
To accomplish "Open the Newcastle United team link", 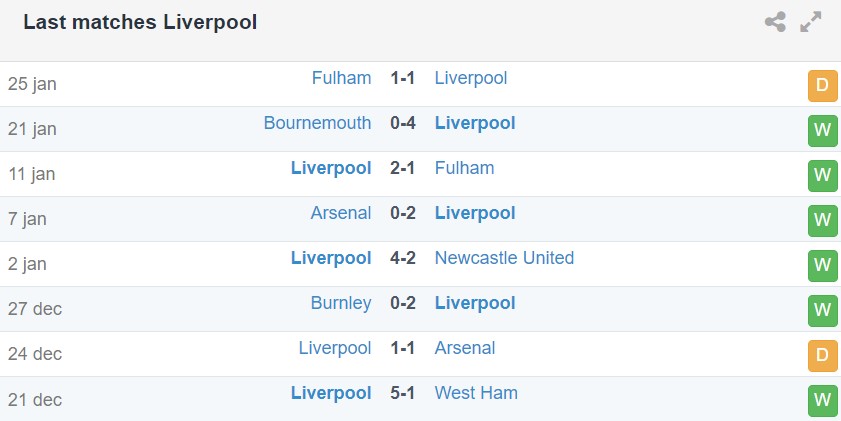I will [x=504, y=258].
